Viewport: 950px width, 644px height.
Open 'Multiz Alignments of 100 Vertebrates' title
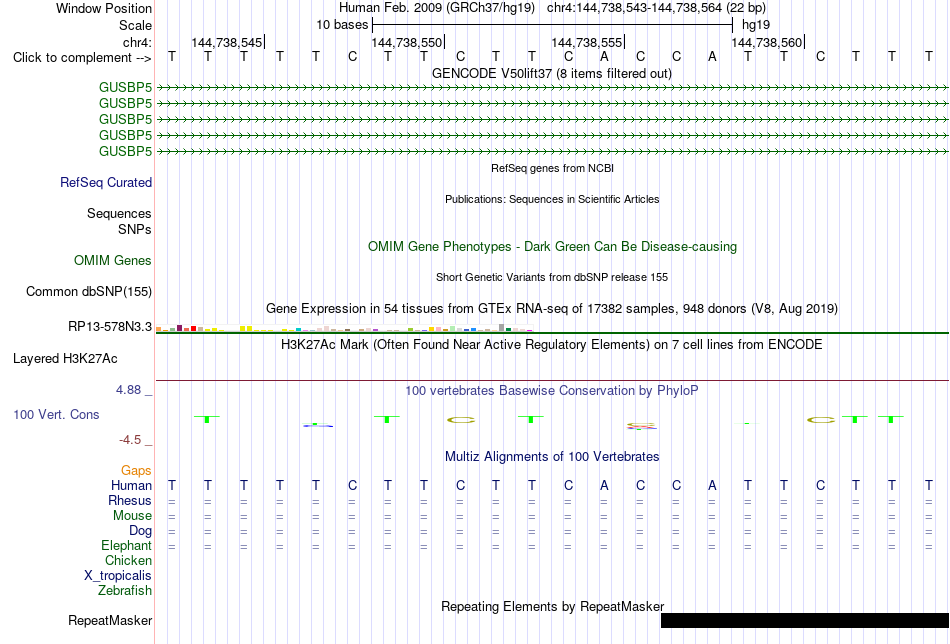(x=552, y=457)
